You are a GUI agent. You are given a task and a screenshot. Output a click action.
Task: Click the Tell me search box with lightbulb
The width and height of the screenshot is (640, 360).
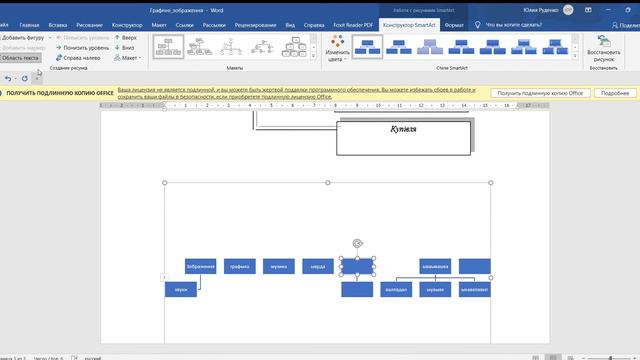pyautogui.click(x=509, y=25)
